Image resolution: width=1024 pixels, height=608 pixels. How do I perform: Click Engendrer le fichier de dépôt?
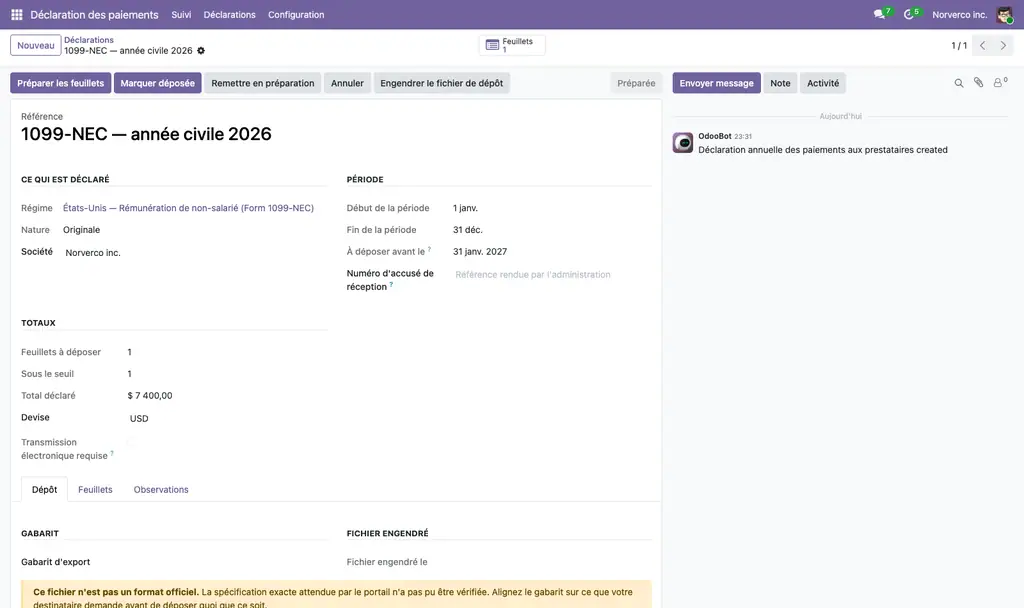441,83
